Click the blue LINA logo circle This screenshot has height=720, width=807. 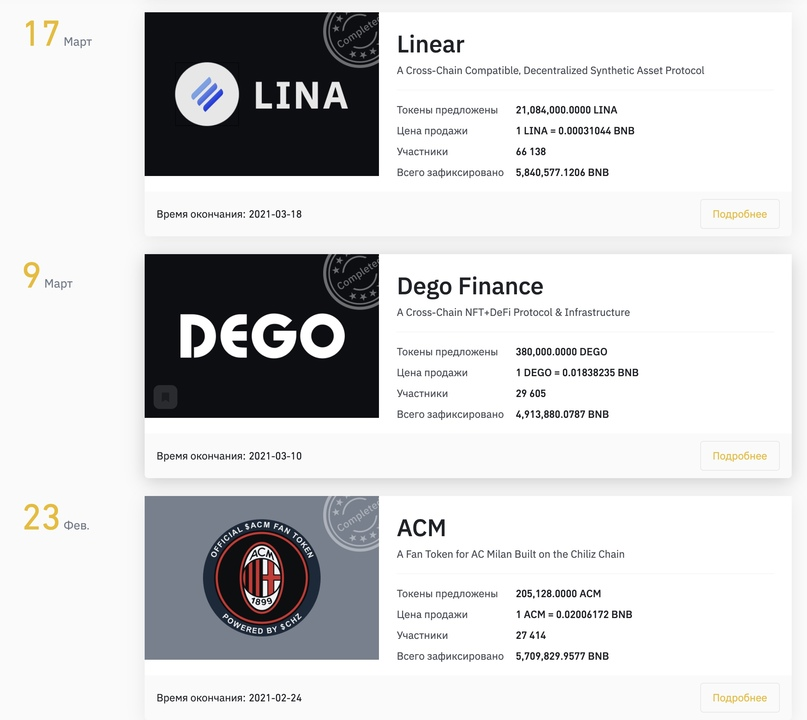pos(207,94)
